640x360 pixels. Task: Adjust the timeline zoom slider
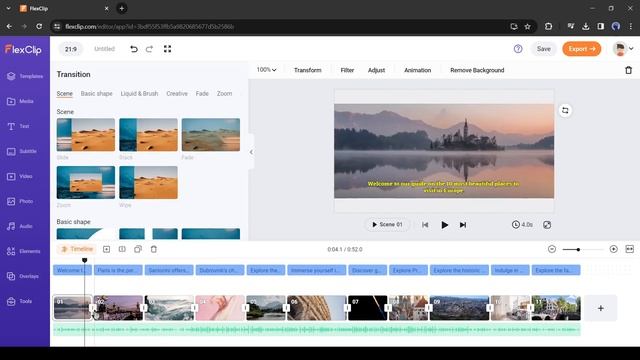578,249
